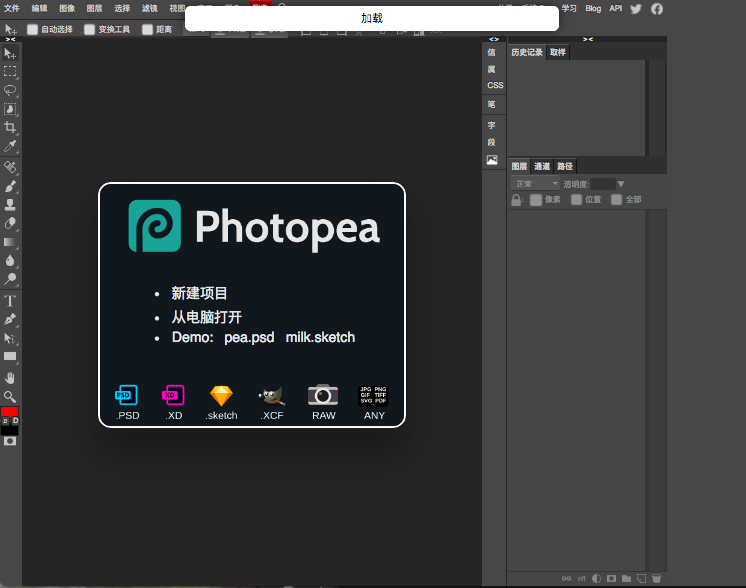The image size is (746, 588).
Task: Open the 正常 blend mode dropdown
Action: click(536, 184)
